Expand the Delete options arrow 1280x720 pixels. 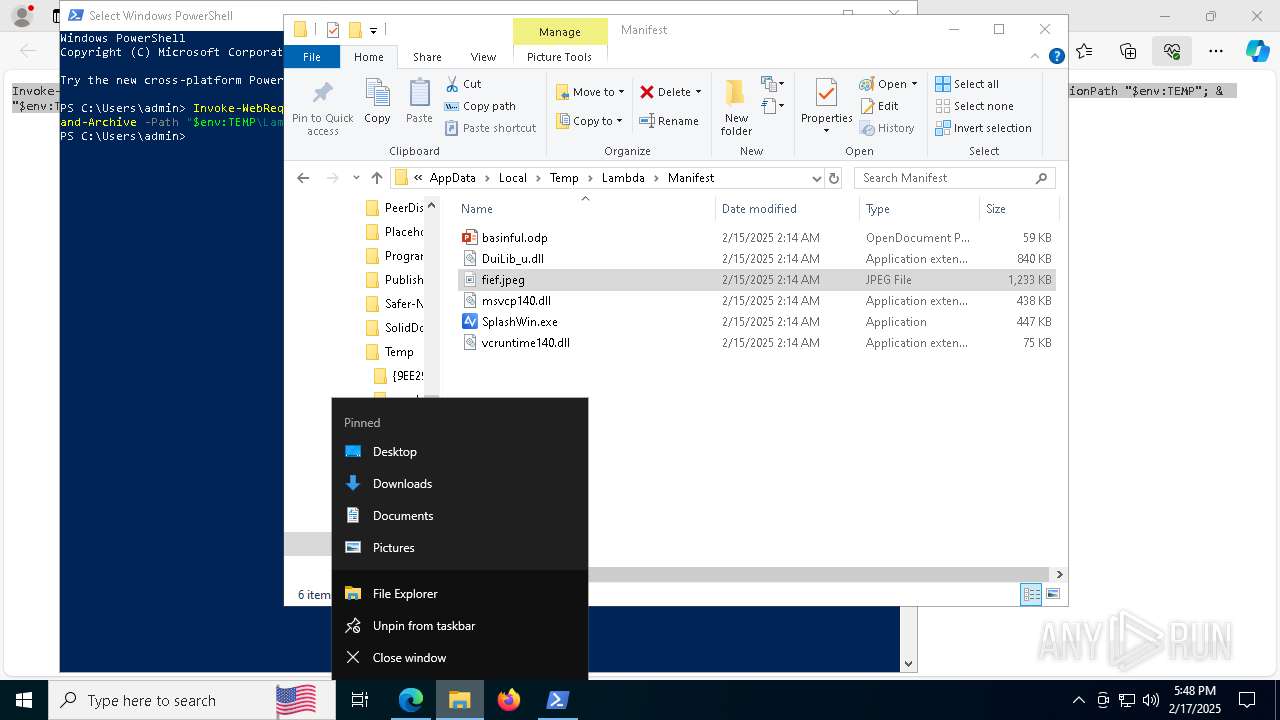[x=698, y=92]
